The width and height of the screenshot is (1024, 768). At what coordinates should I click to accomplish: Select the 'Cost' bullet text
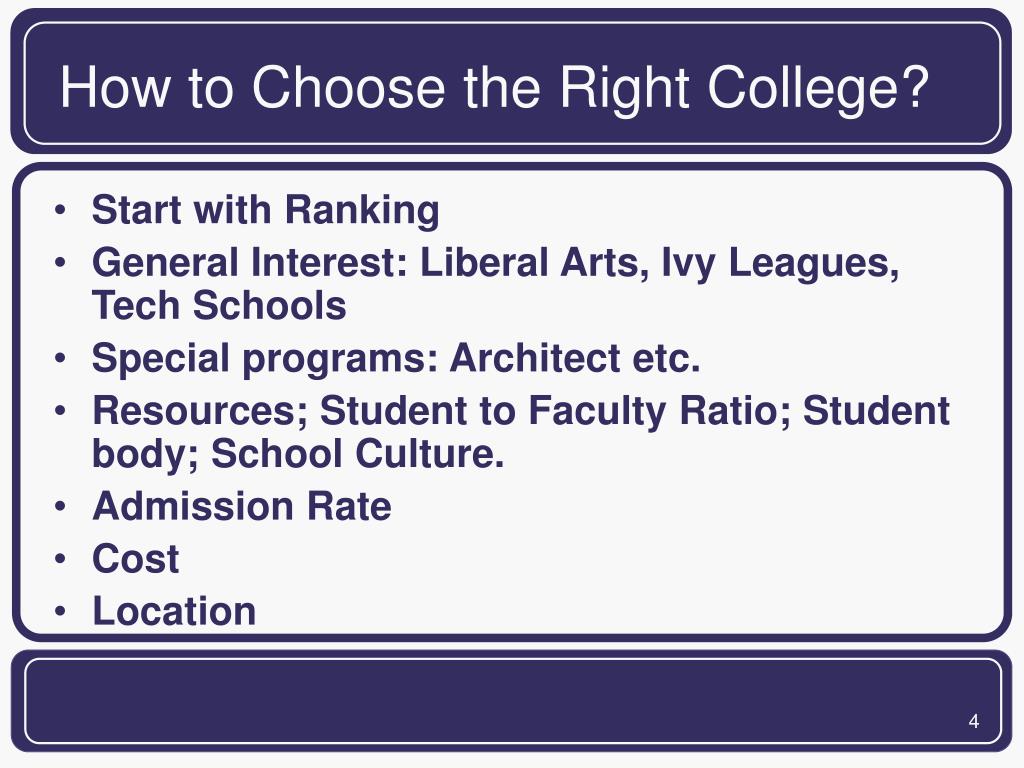pyautogui.click(x=135, y=559)
